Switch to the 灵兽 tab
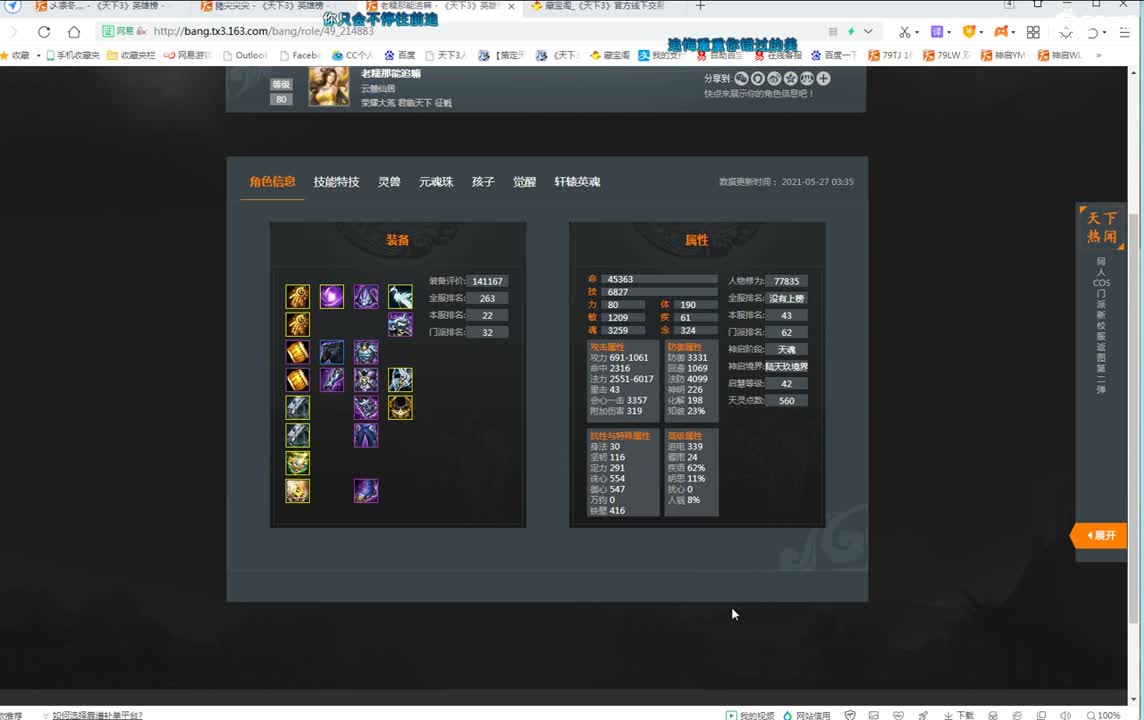This screenshot has width=1144, height=720. 389,182
